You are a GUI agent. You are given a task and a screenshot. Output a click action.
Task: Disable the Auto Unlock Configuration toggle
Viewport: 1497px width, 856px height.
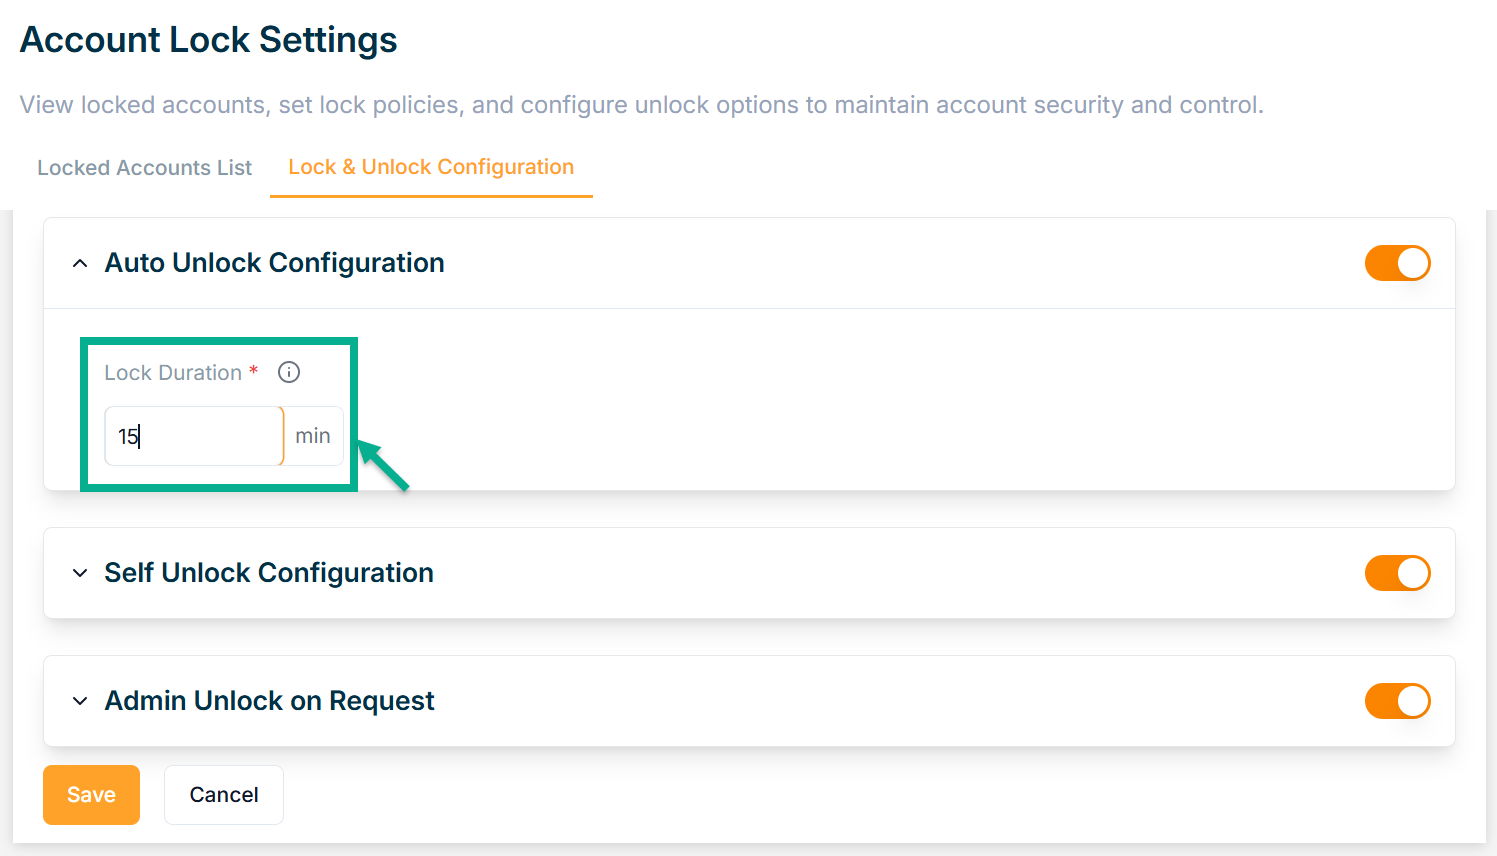coord(1397,263)
